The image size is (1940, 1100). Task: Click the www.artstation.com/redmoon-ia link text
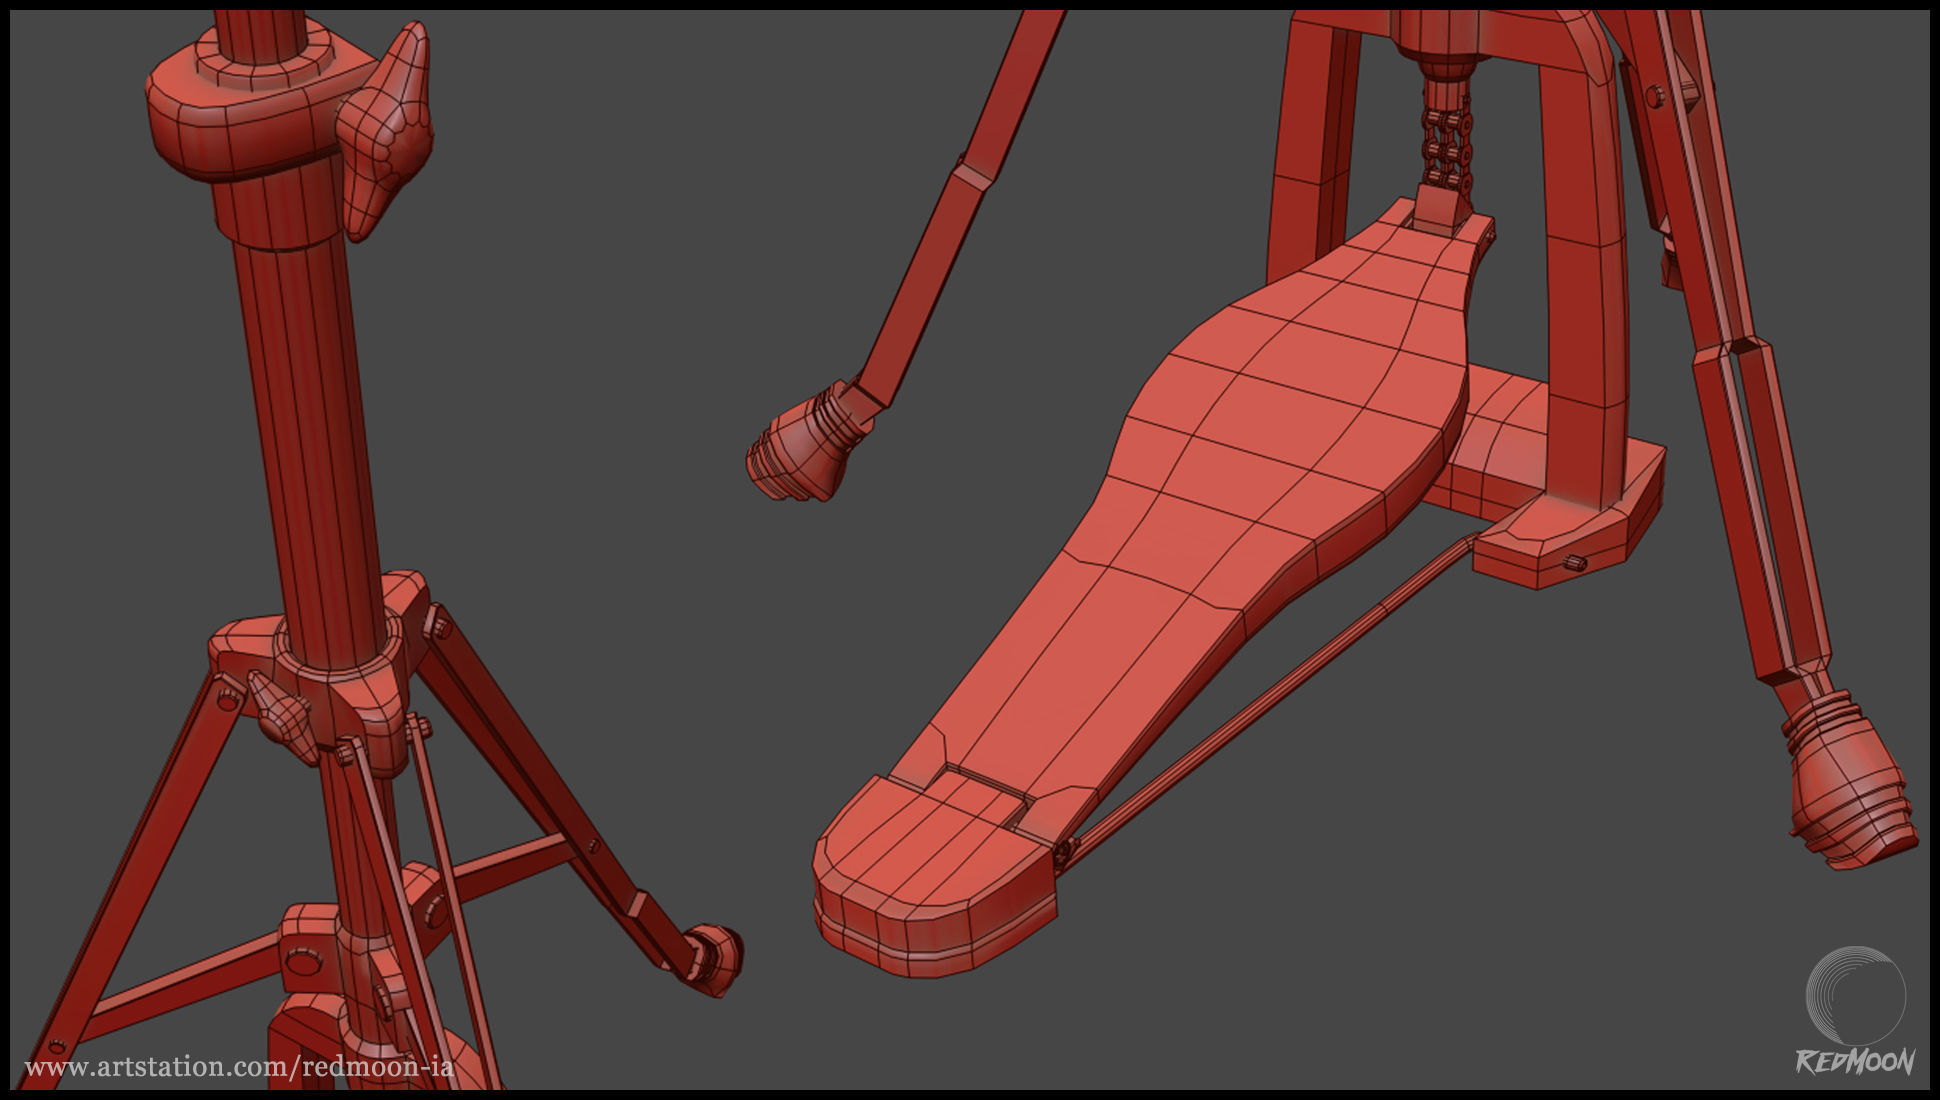click(239, 1067)
